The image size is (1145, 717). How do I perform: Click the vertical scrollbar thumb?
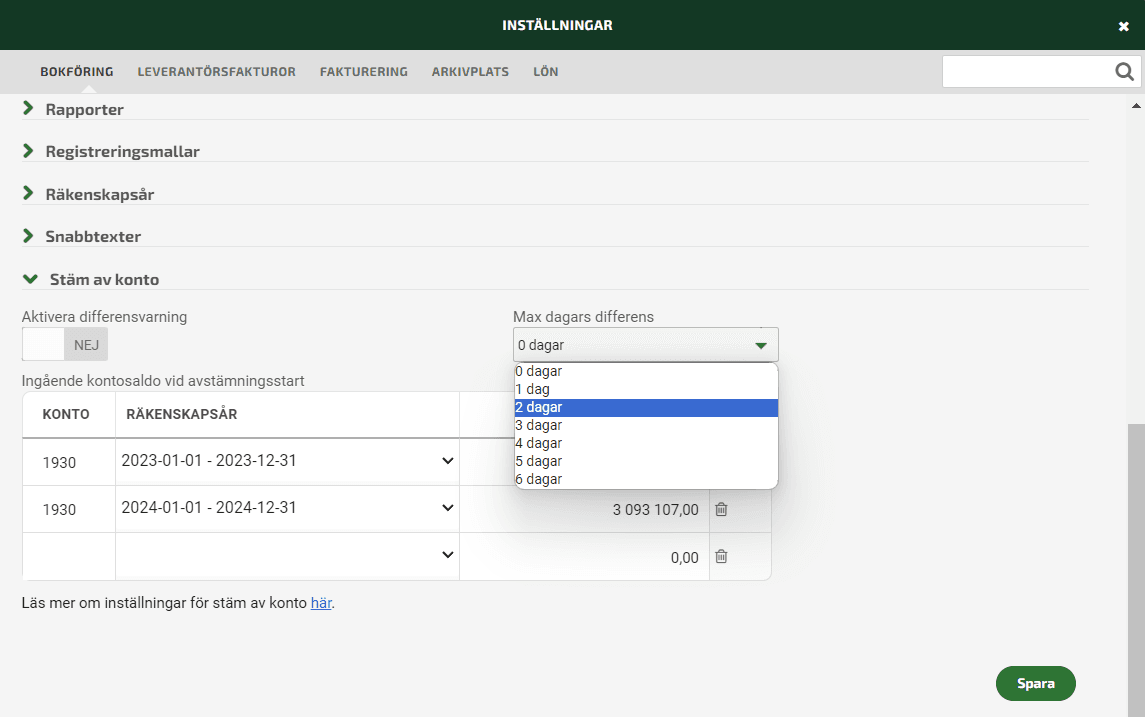(1136, 570)
